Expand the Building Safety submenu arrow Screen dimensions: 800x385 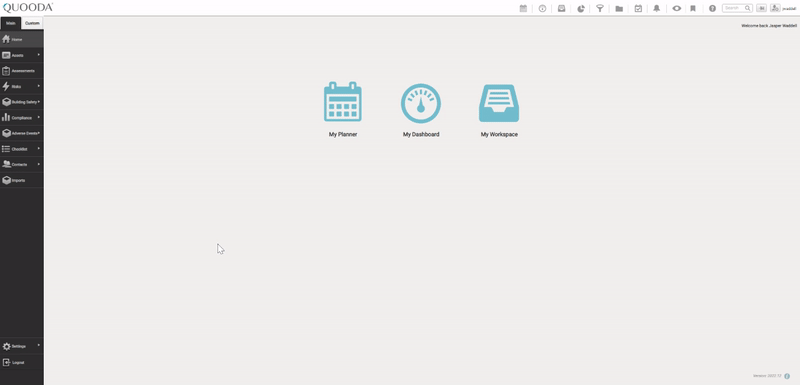coord(39,101)
